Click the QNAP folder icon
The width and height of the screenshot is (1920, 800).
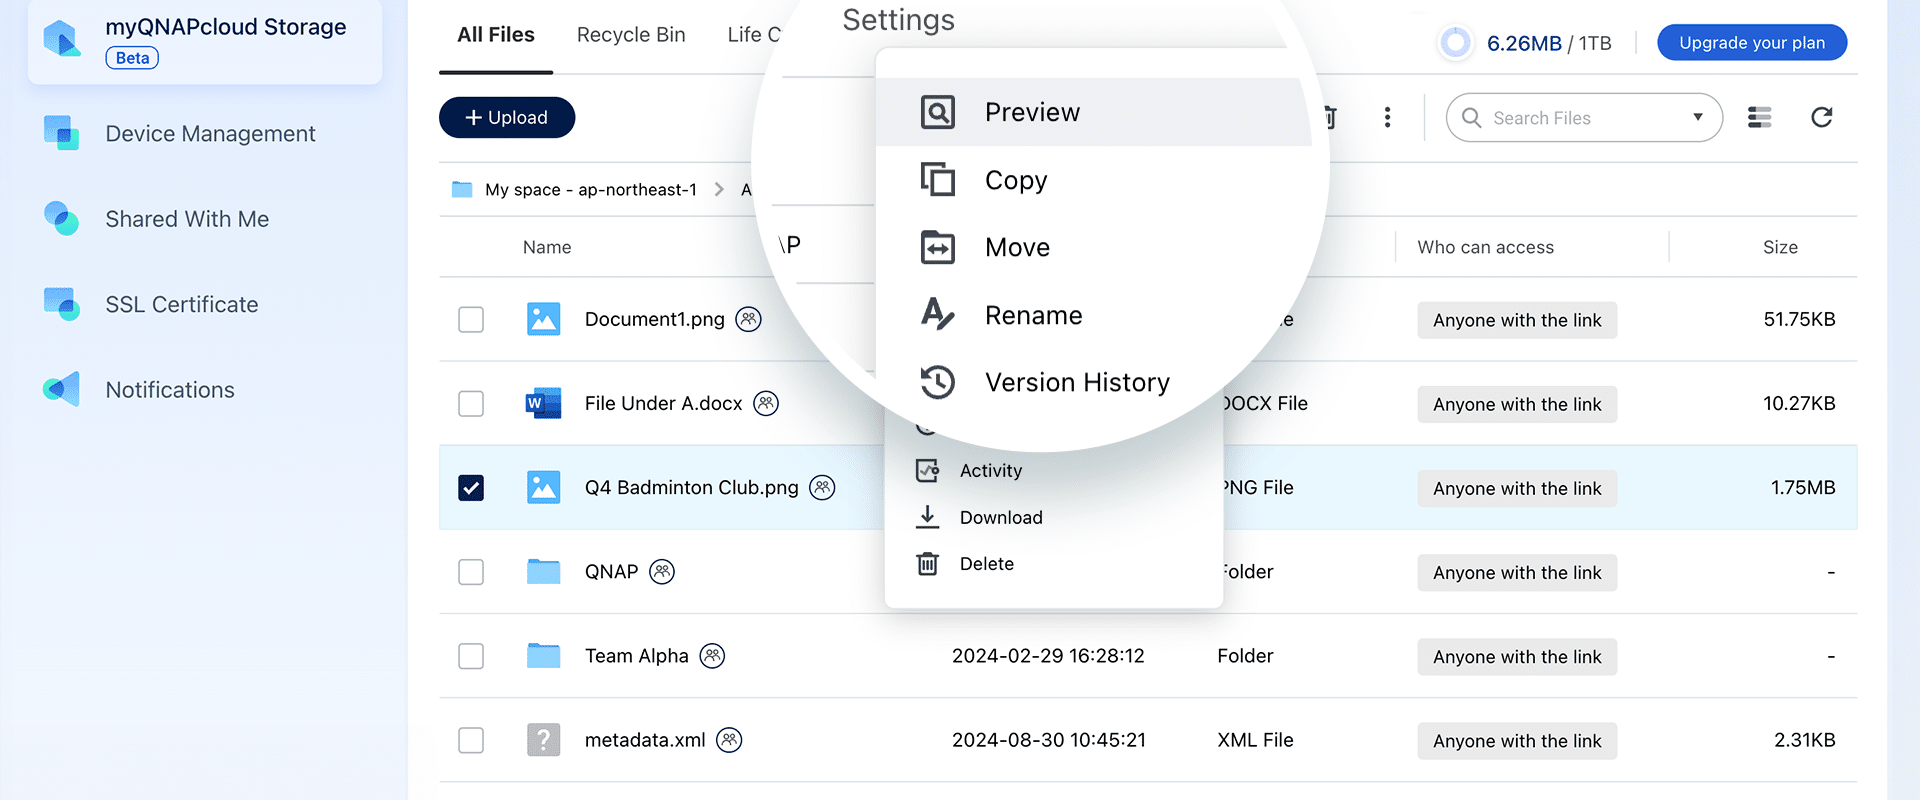pos(543,571)
